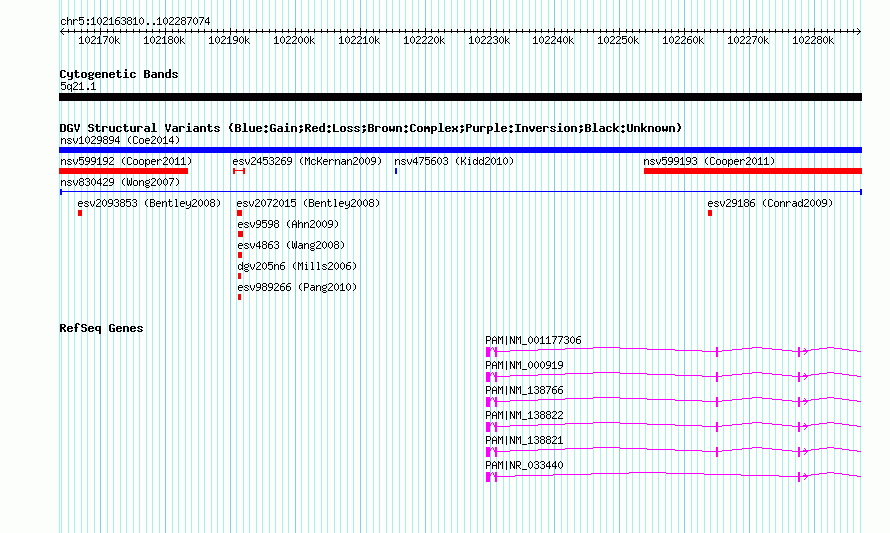Click the red esv2453269 bracket glyph

pos(239,171)
